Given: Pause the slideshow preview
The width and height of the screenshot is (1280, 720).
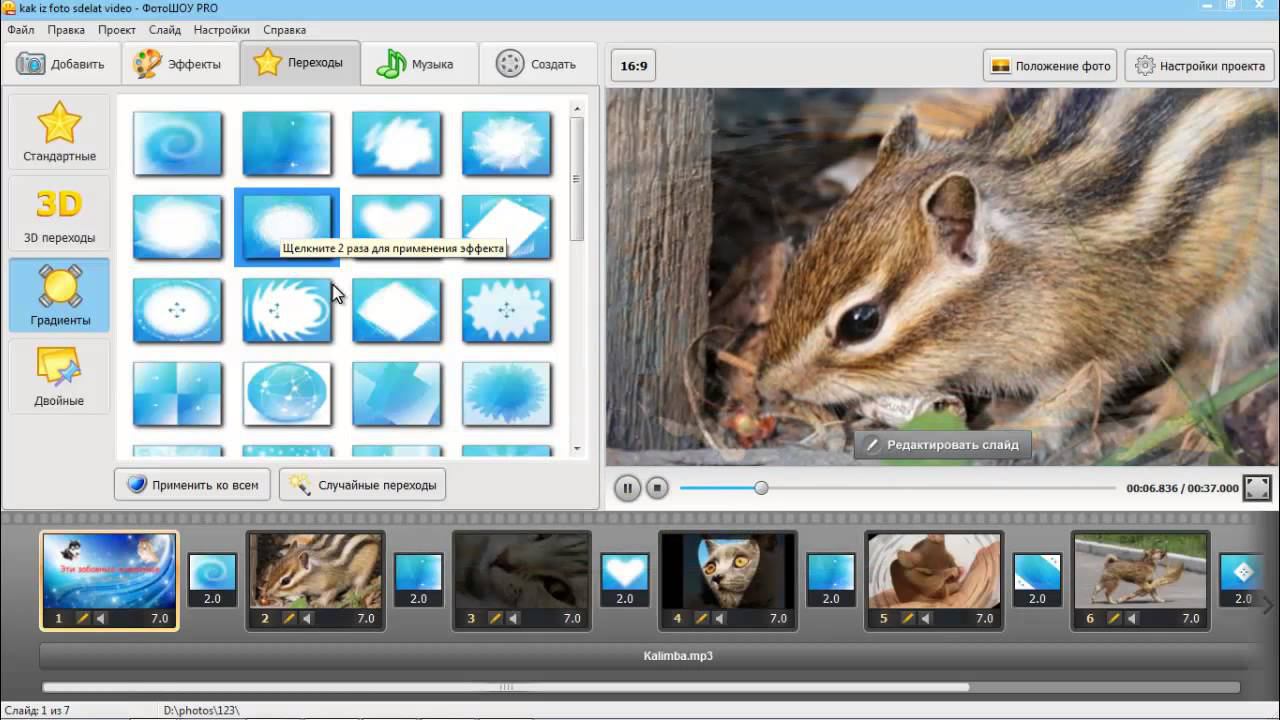Looking at the screenshot, I should click(x=628, y=488).
